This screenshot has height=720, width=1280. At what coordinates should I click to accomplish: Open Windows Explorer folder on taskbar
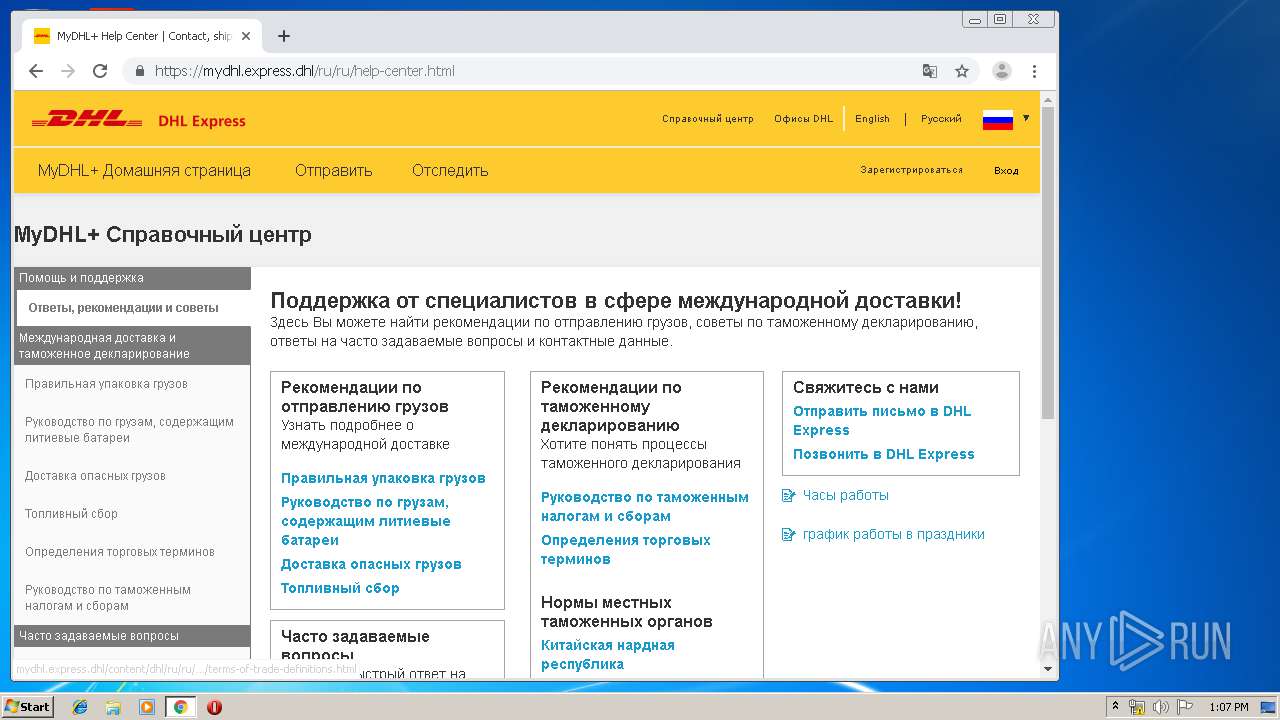[113, 707]
